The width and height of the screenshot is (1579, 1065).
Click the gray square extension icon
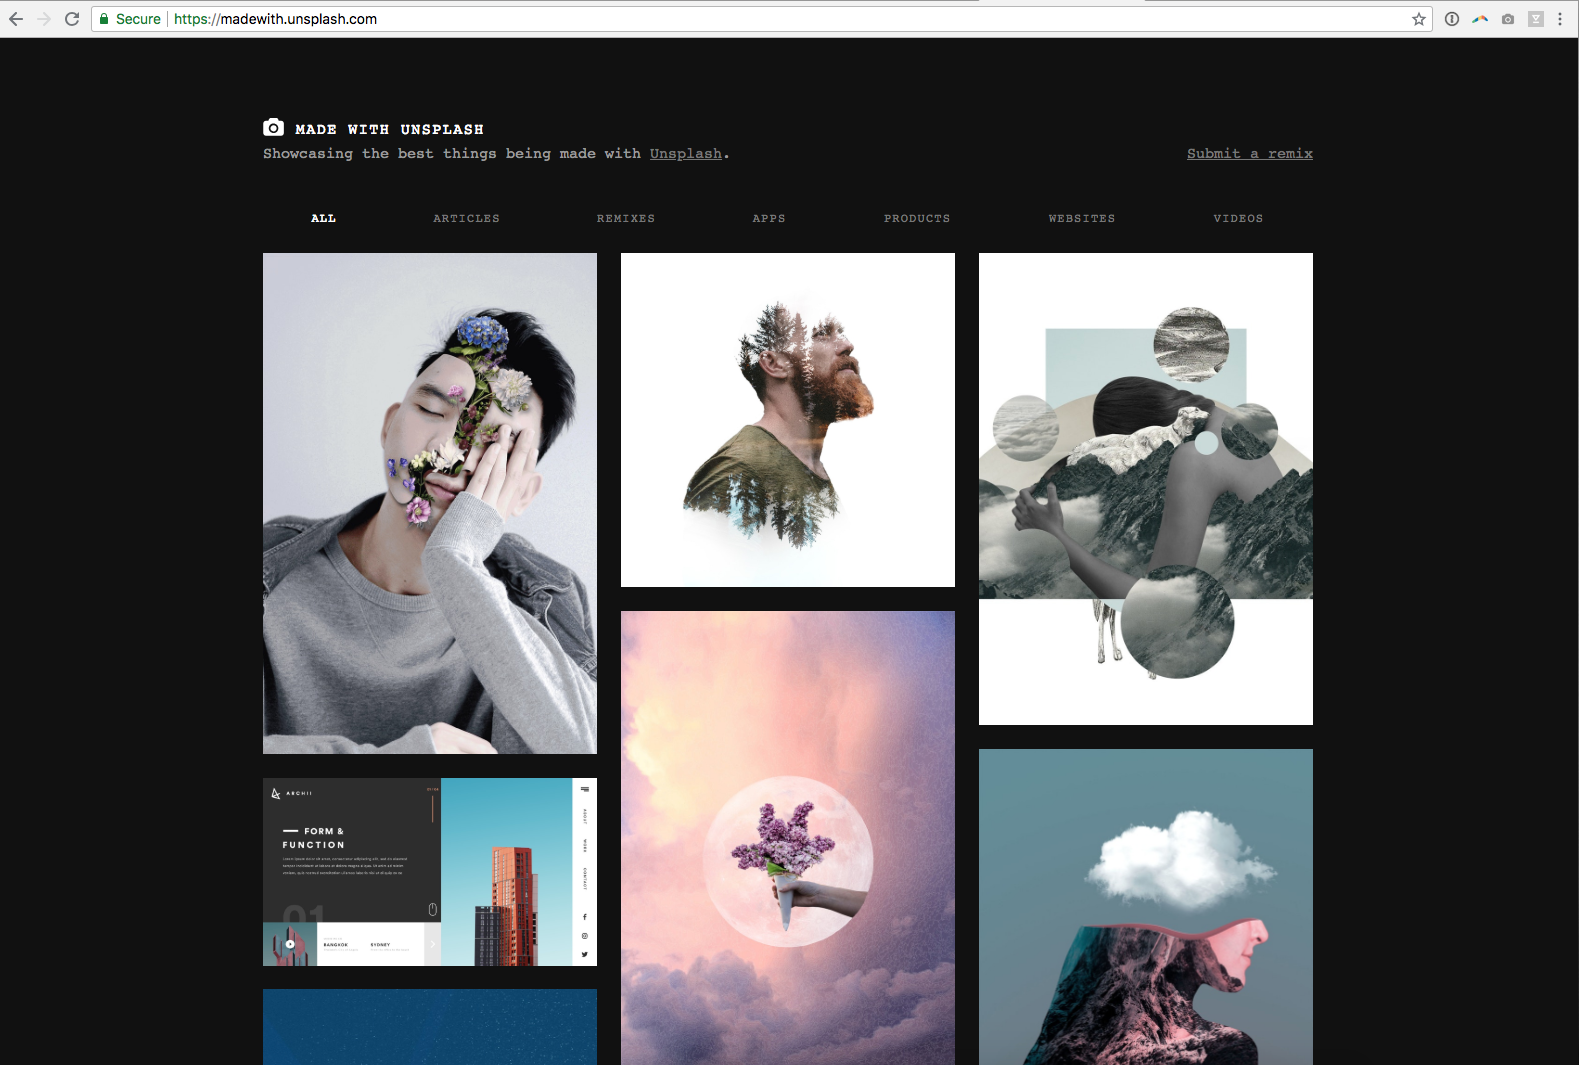pos(1536,19)
